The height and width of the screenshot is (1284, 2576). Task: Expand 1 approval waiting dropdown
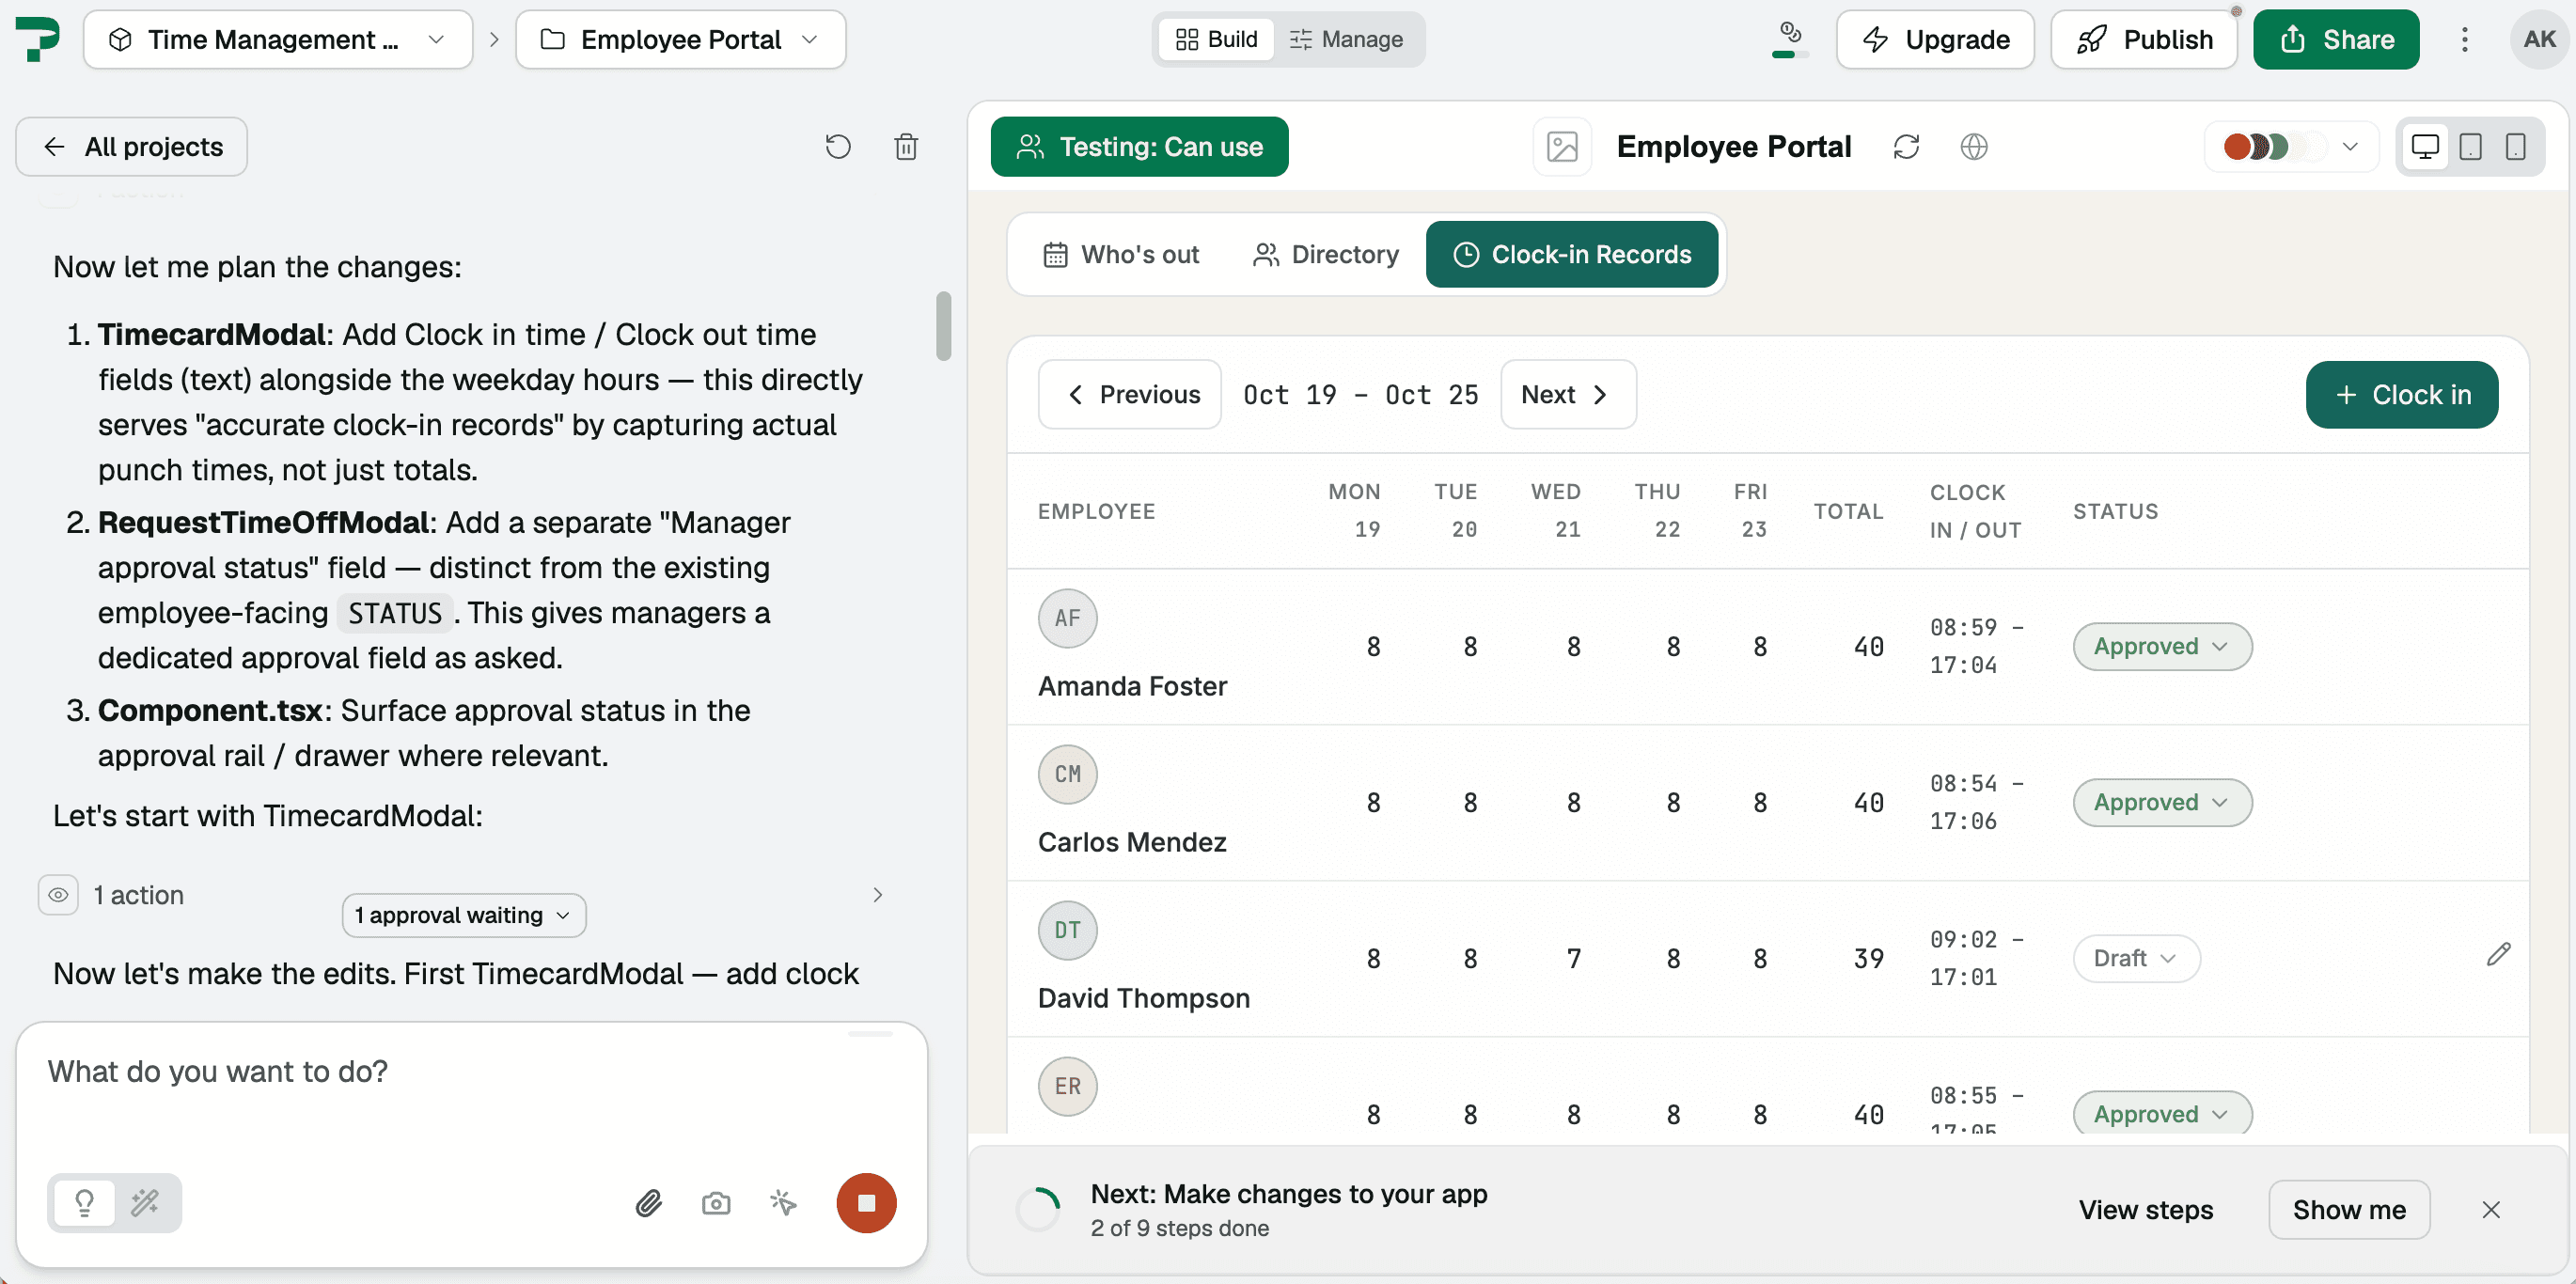463,915
